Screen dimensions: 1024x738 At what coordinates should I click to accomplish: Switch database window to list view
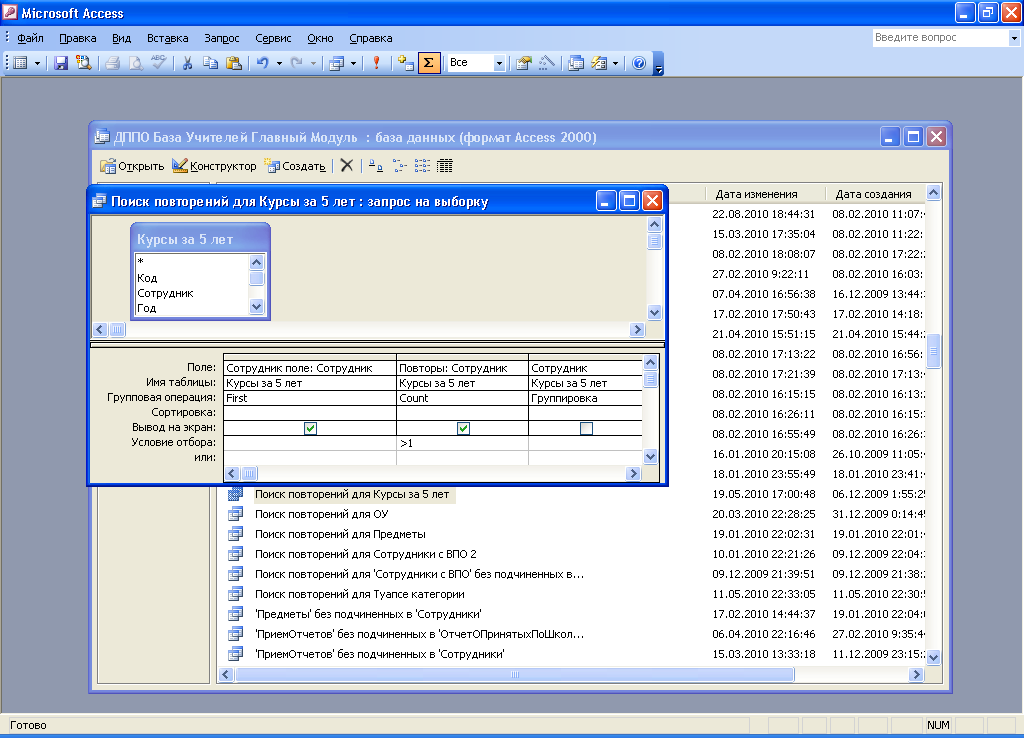[423, 166]
